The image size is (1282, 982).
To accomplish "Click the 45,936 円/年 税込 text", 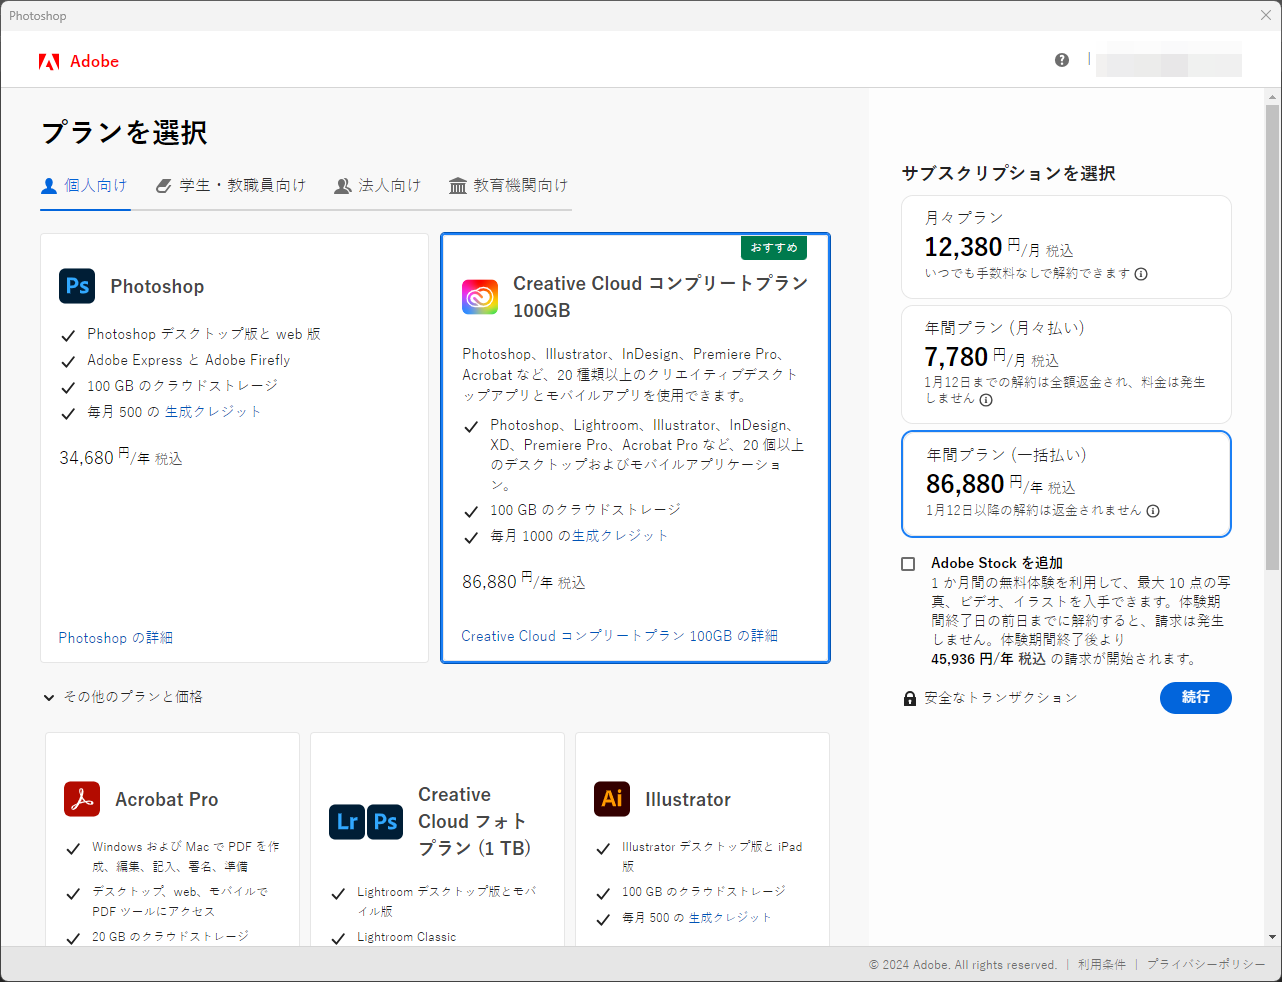I will click(988, 659).
